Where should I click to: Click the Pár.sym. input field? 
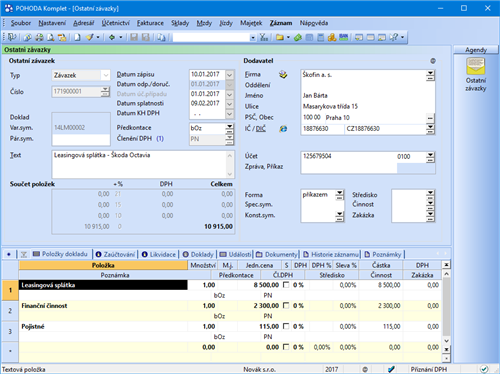pos(81,140)
